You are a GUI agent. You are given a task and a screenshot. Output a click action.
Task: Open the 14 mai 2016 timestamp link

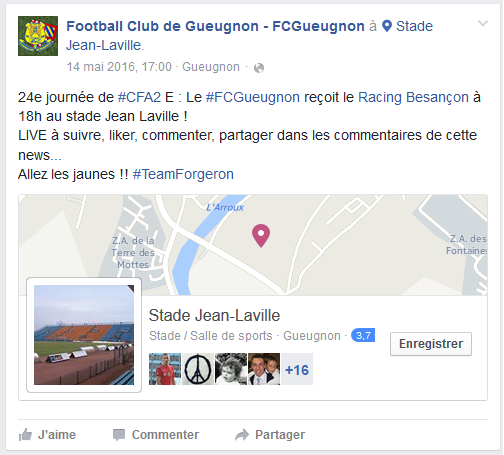119,67
